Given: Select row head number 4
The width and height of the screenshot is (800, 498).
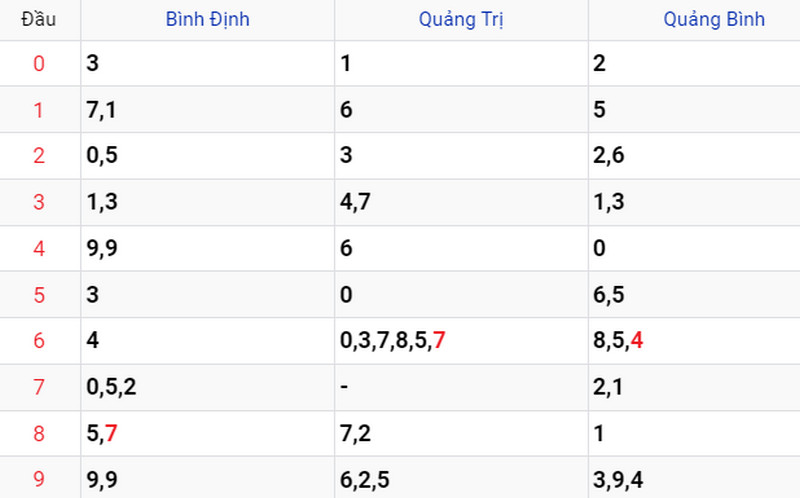Looking at the screenshot, I should coord(39,248).
